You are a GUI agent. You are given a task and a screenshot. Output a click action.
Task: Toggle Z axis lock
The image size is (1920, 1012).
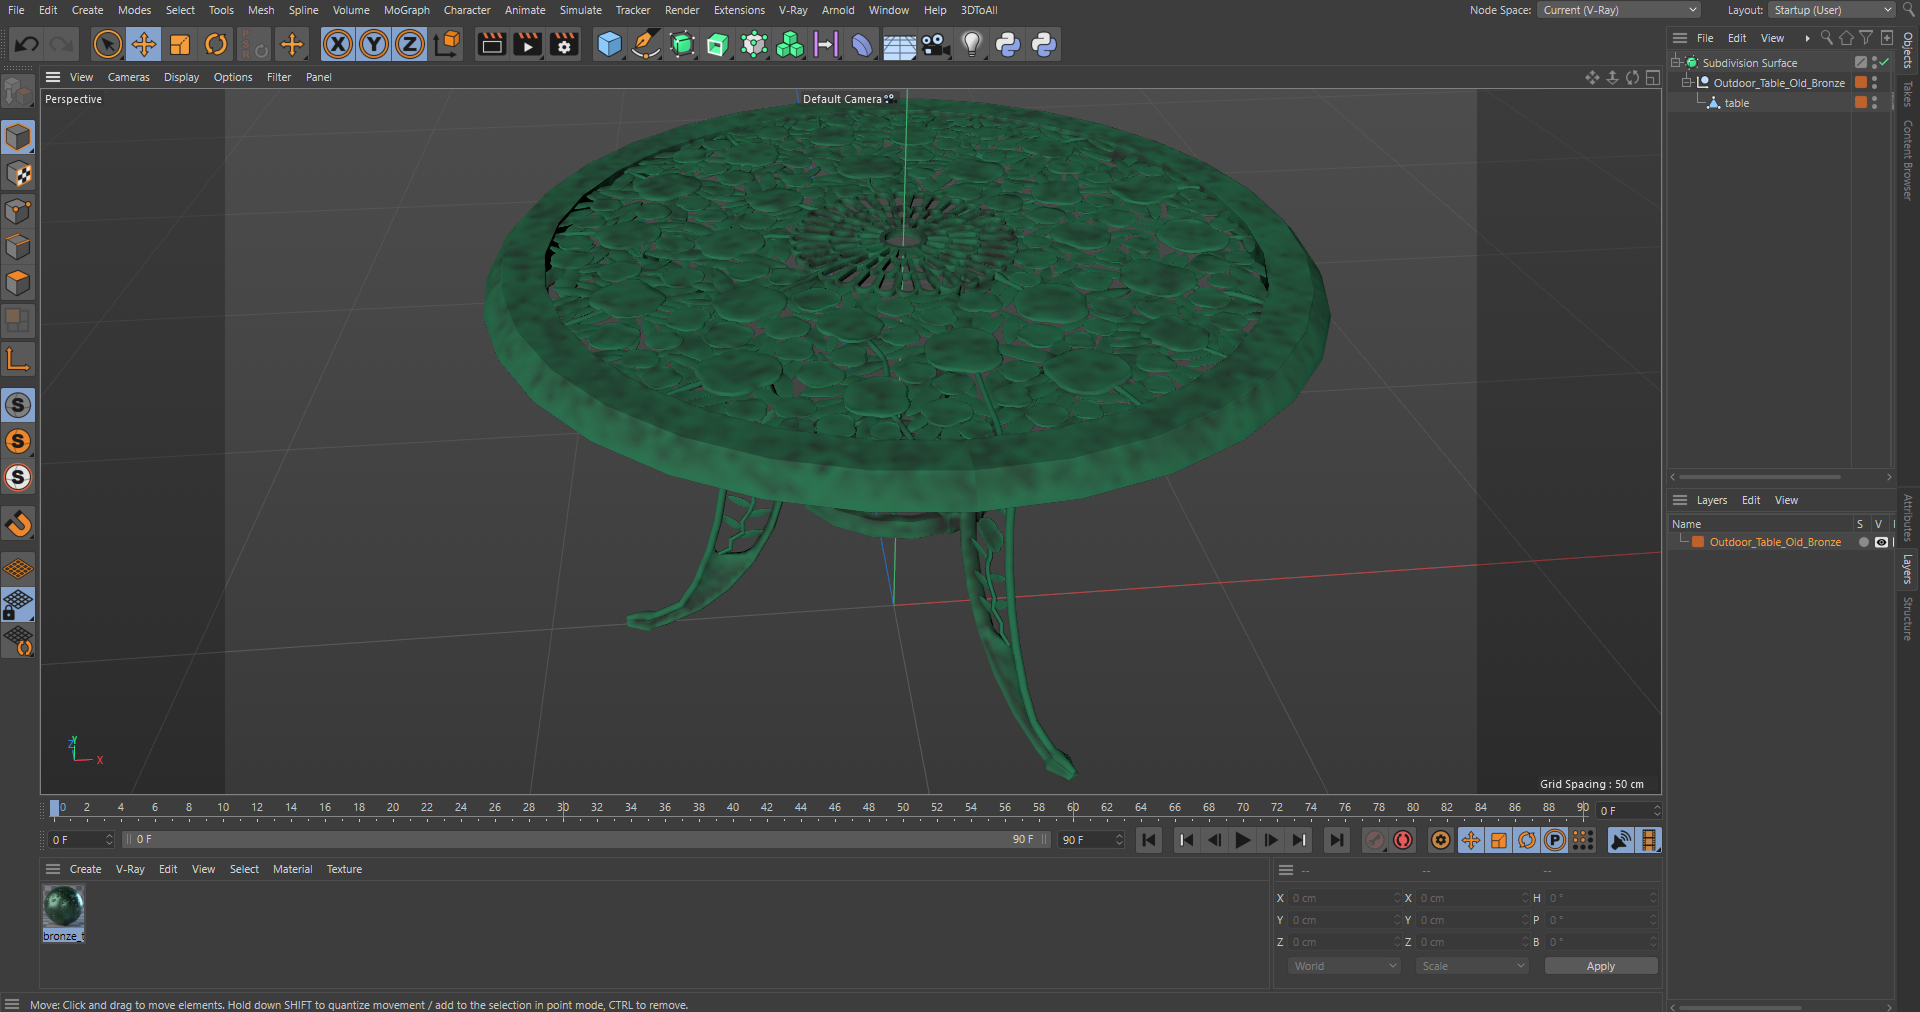410,44
